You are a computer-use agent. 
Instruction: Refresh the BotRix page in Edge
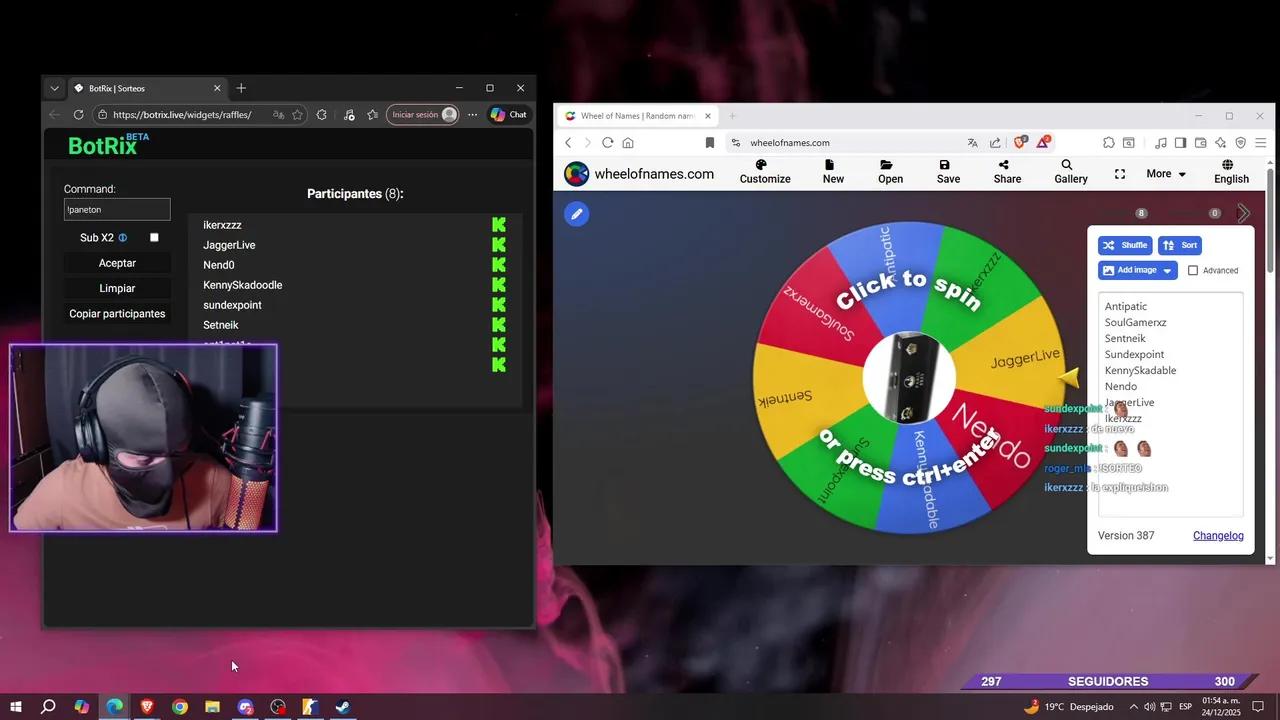tap(79, 115)
